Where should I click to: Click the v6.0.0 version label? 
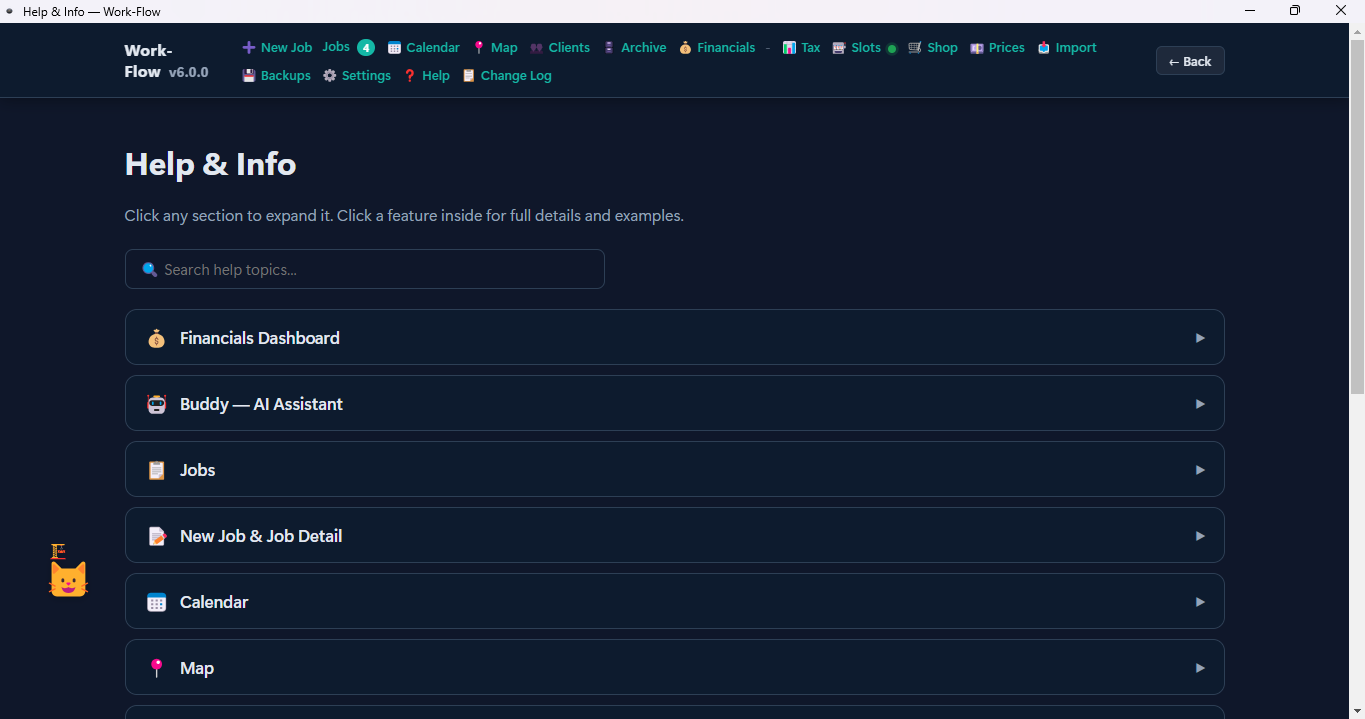188,73
